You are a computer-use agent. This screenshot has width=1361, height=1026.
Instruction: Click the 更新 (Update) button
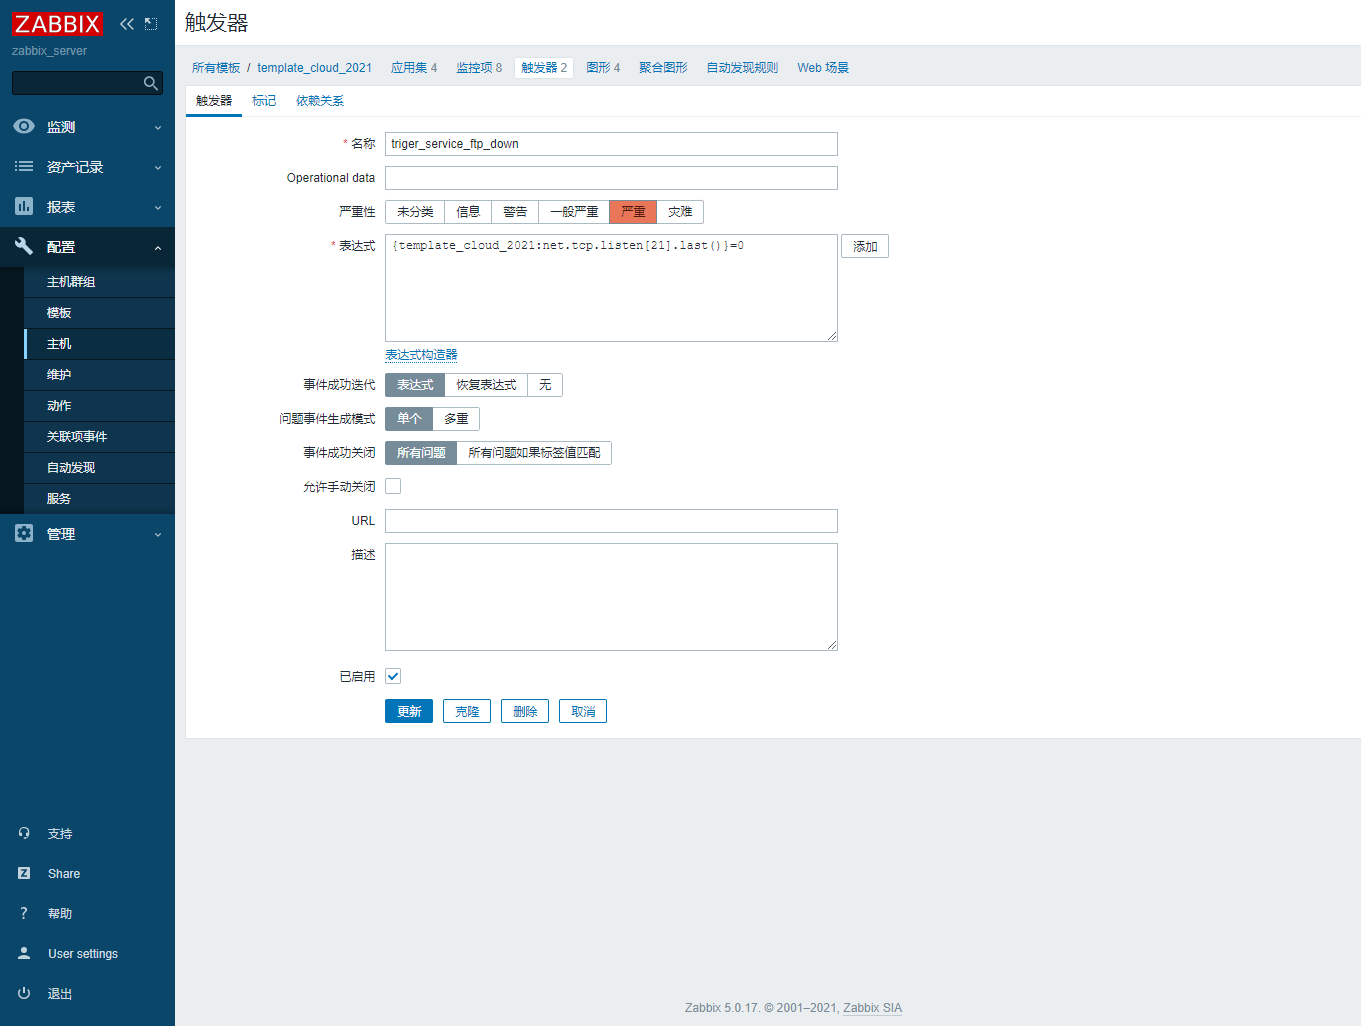tap(408, 711)
